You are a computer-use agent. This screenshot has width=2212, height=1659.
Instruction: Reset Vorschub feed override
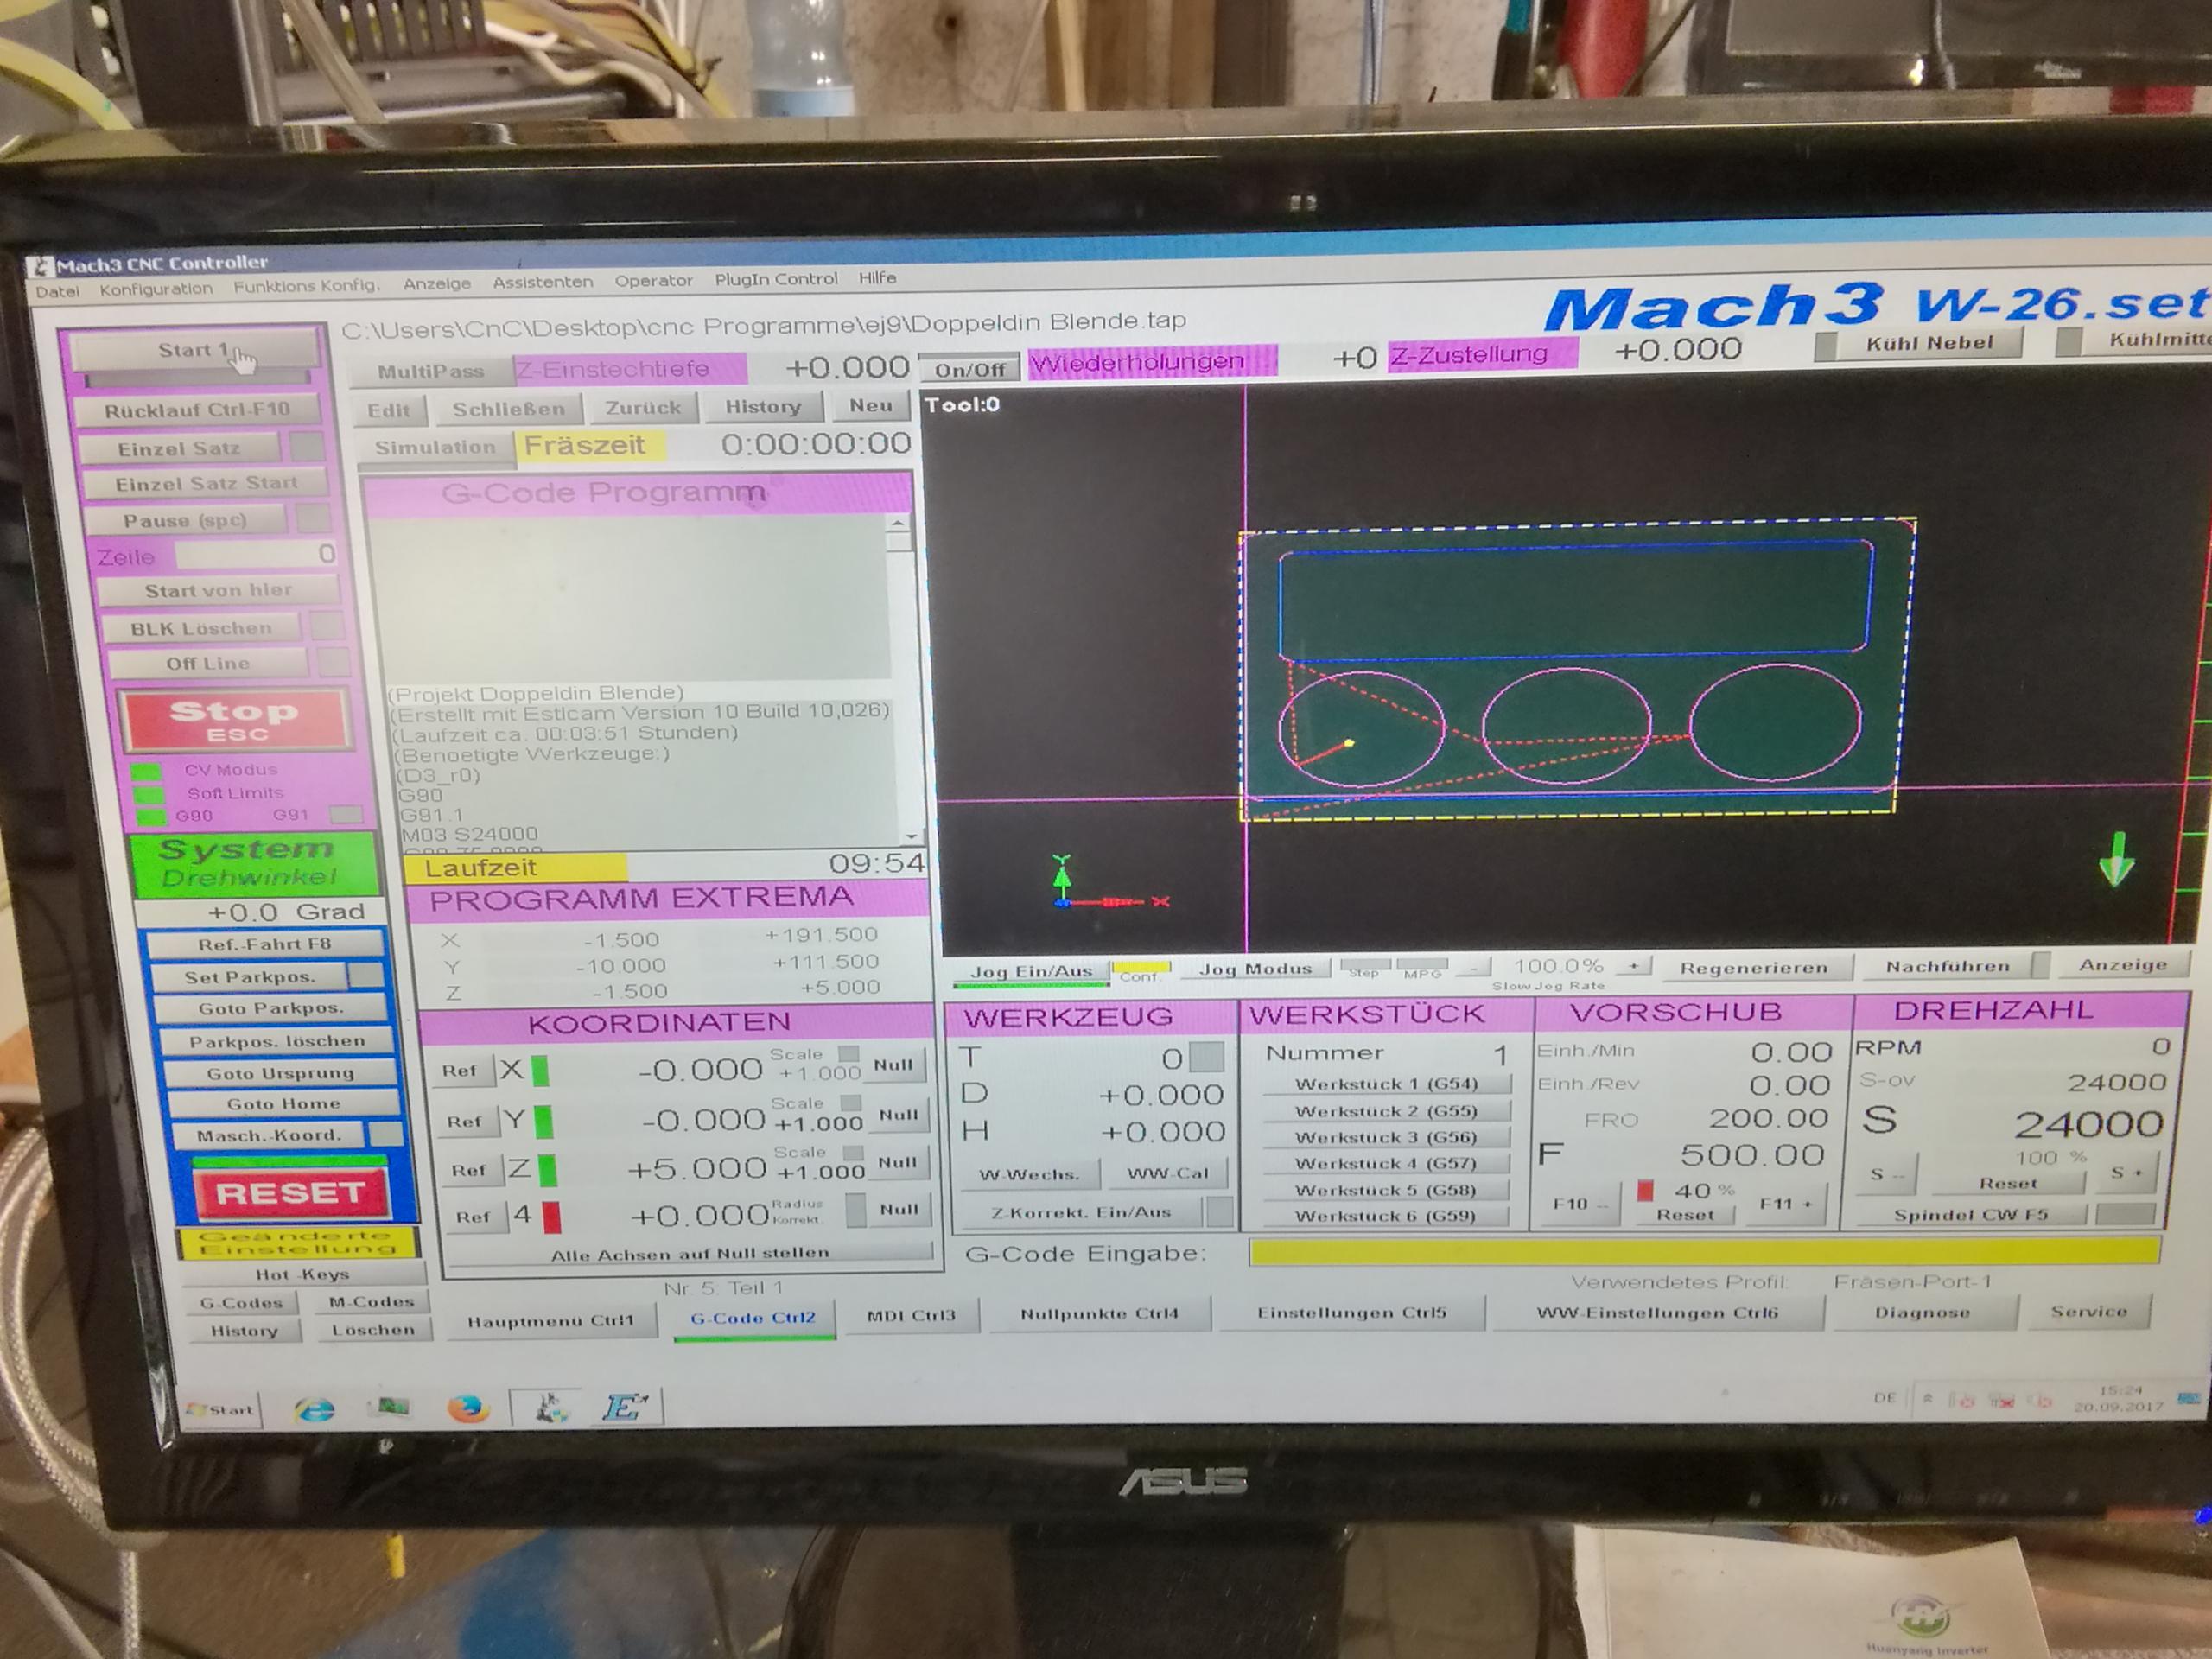(x=1684, y=1215)
